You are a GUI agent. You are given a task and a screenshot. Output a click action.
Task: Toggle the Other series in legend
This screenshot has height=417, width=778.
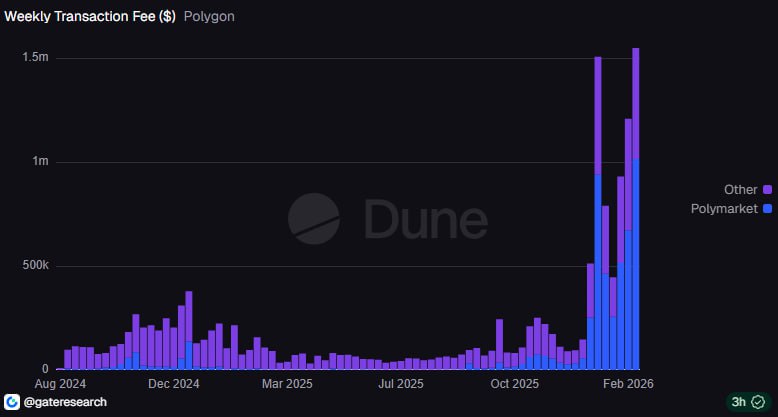[x=740, y=189]
